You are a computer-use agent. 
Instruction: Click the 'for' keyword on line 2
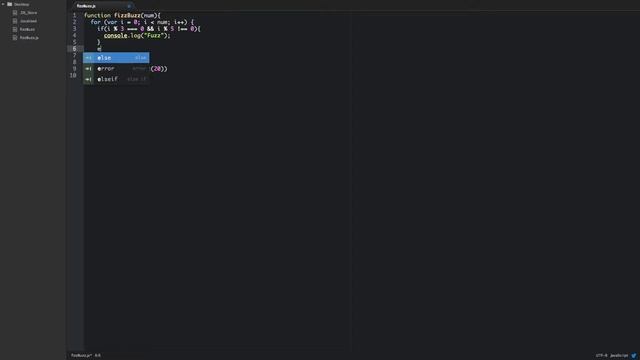(x=96, y=22)
